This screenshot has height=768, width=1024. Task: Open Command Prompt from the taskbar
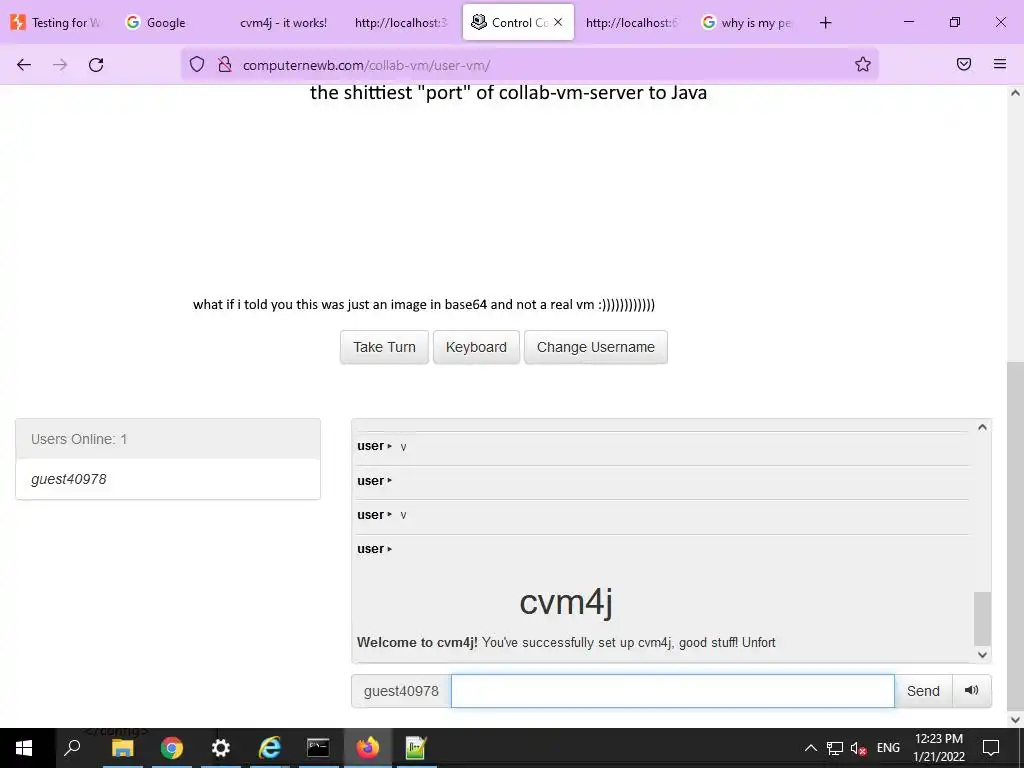click(318, 748)
